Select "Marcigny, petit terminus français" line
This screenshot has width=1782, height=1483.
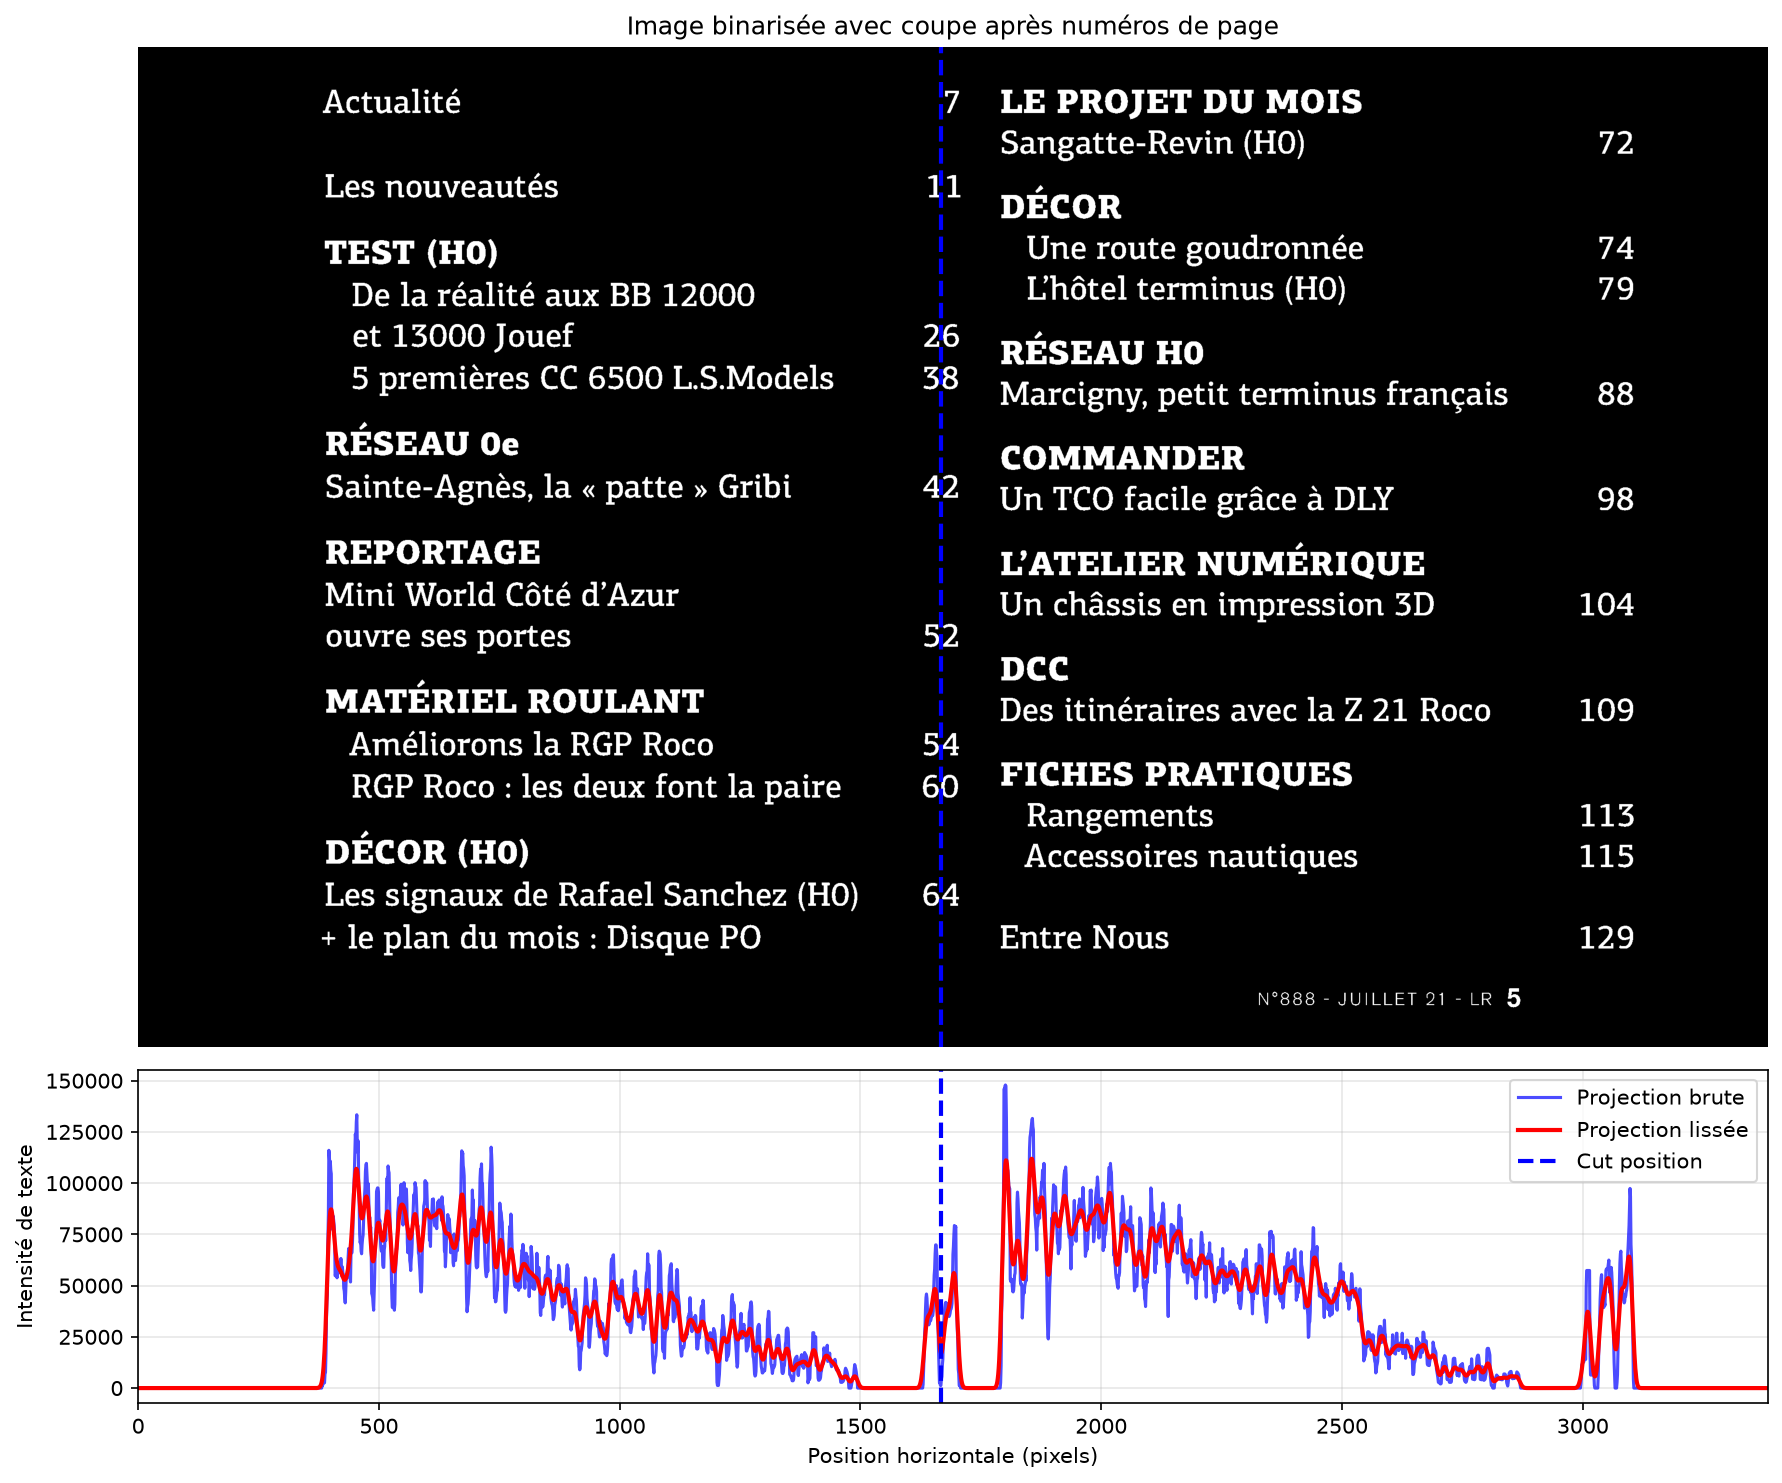pos(1254,395)
